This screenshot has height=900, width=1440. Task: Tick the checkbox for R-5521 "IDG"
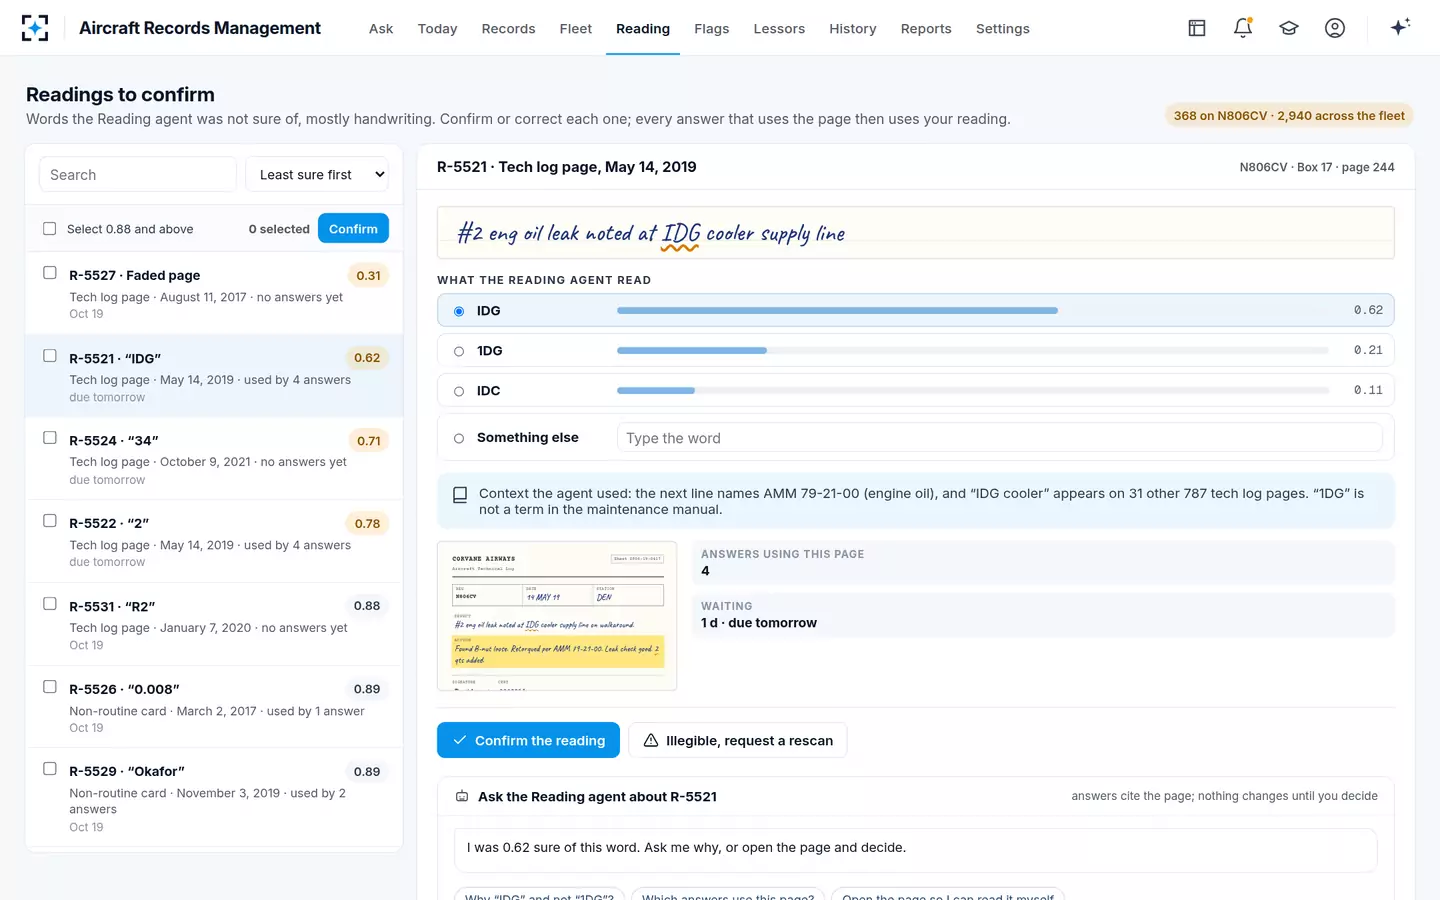pyautogui.click(x=50, y=356)
